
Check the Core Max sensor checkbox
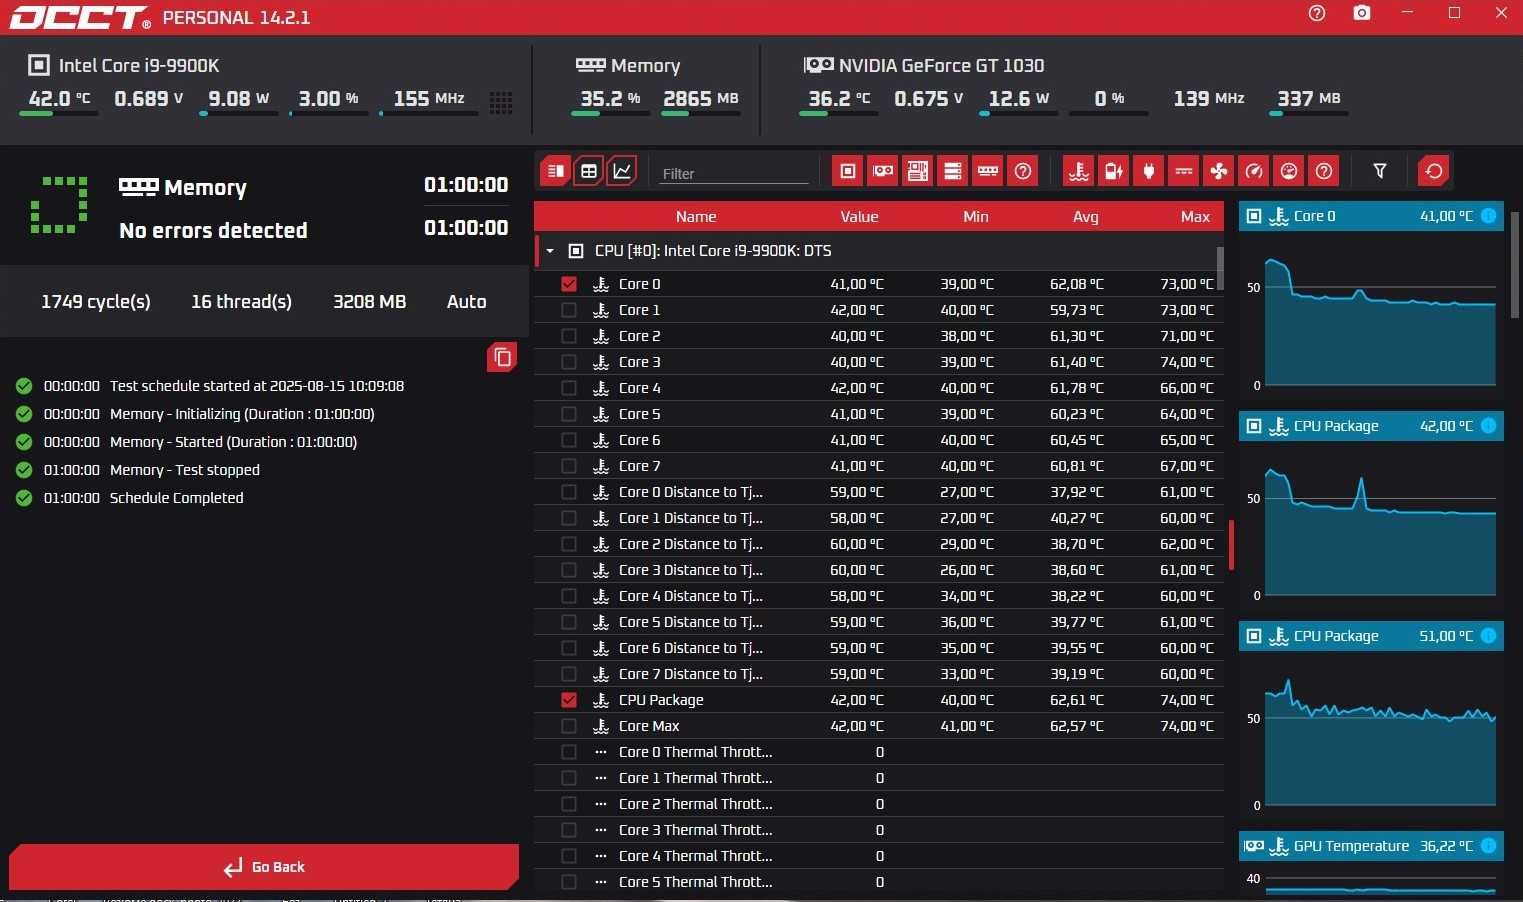[x=569, y=726]
